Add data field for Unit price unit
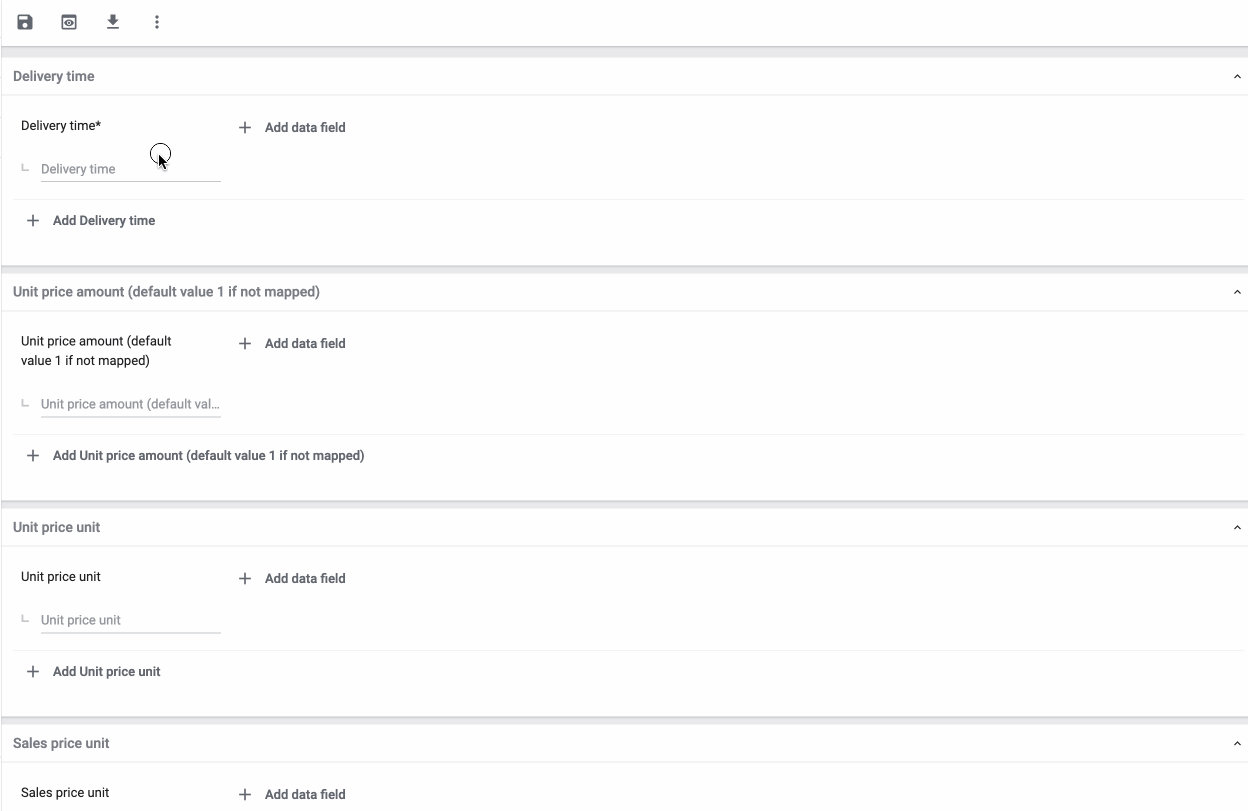Image resolution: width=1248 pixels, height=811 pixels. click(x=304, y=578)
